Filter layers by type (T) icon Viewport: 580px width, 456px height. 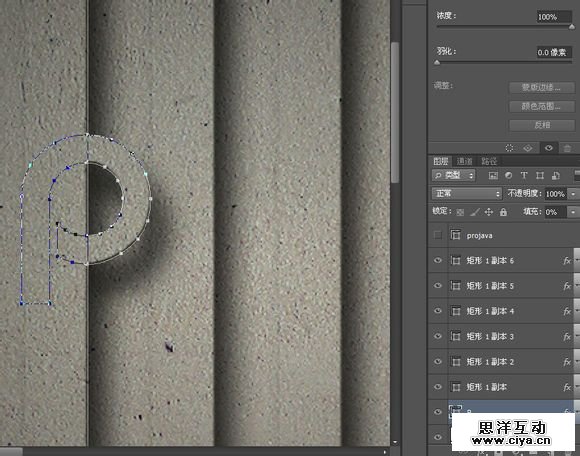(x=524, y=176)
